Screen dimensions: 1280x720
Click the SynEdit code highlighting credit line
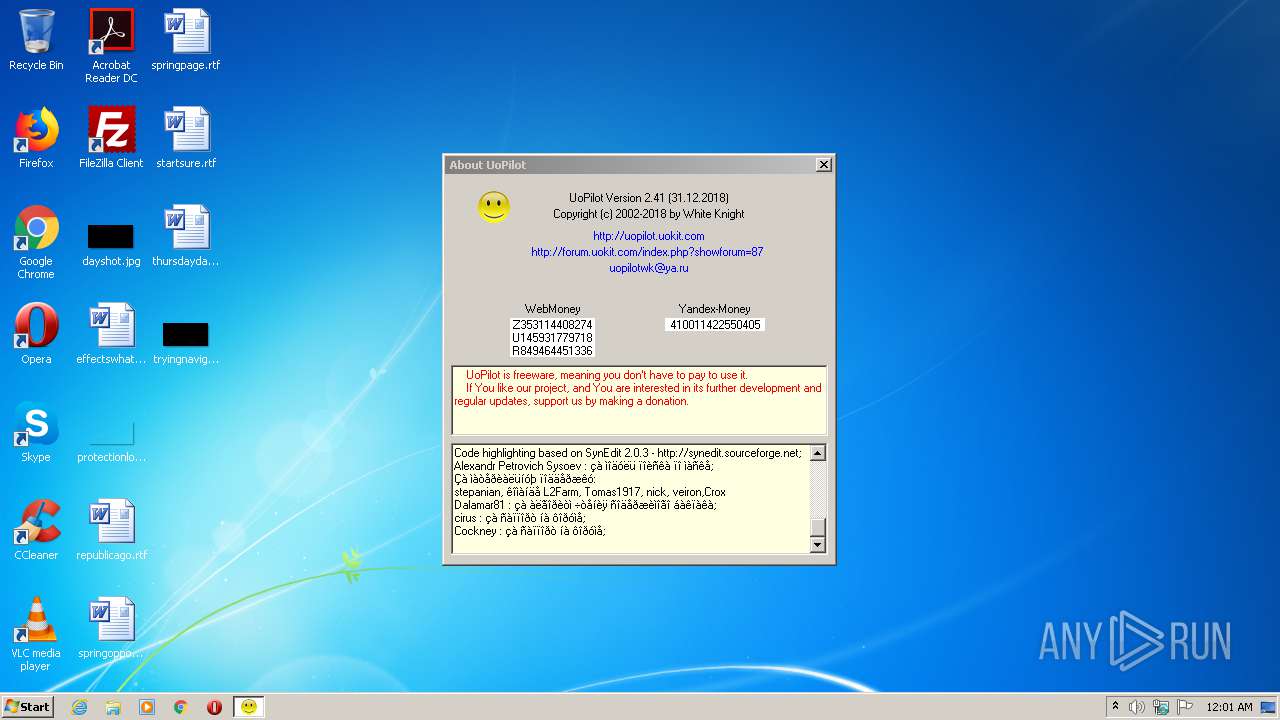[x=628, y=453]
